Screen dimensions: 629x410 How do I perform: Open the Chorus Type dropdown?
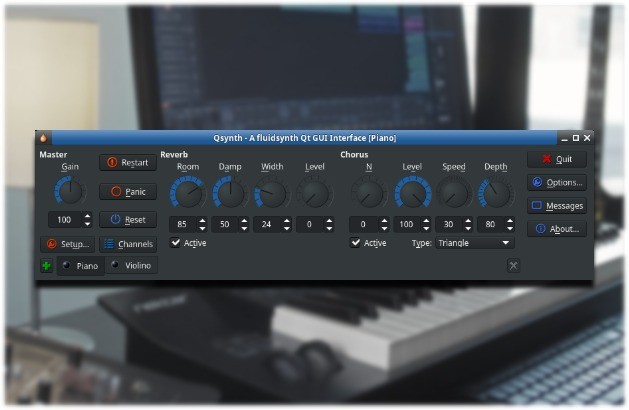(x=475, y=243)
